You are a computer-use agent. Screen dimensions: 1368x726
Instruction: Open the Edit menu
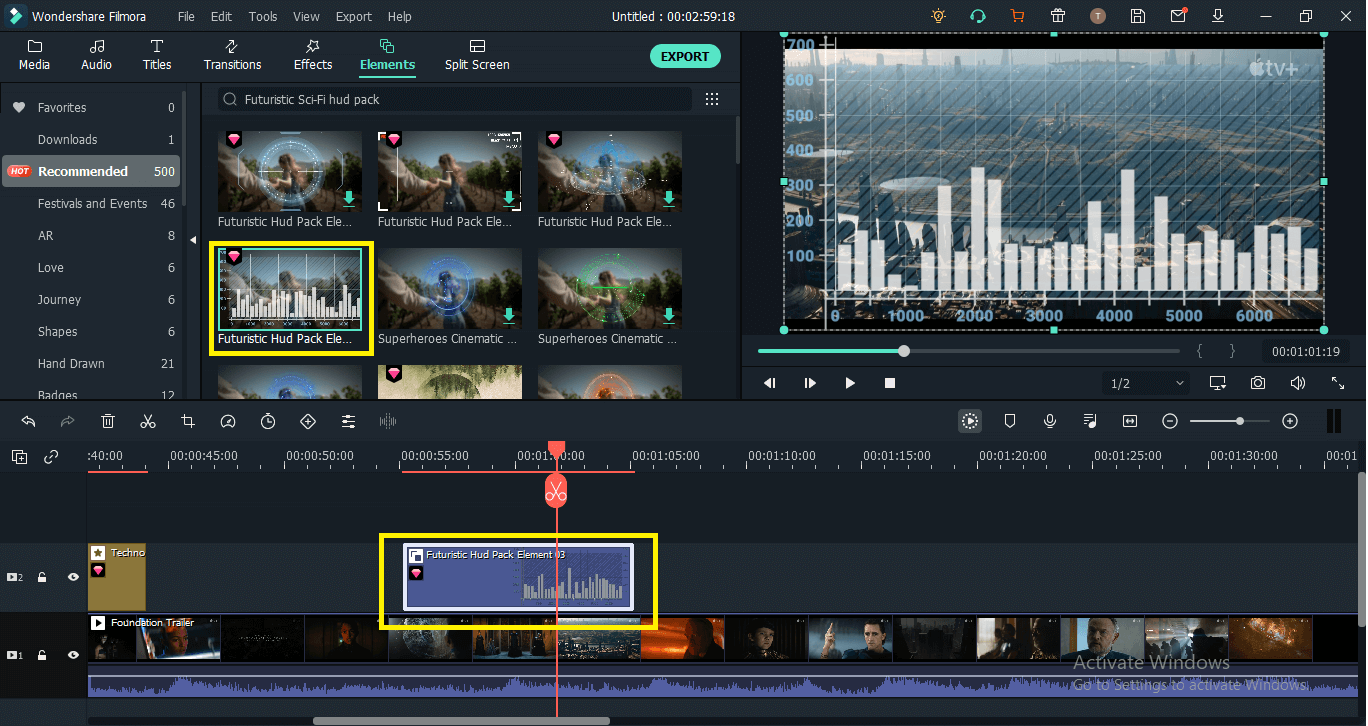tap(221, 17)
